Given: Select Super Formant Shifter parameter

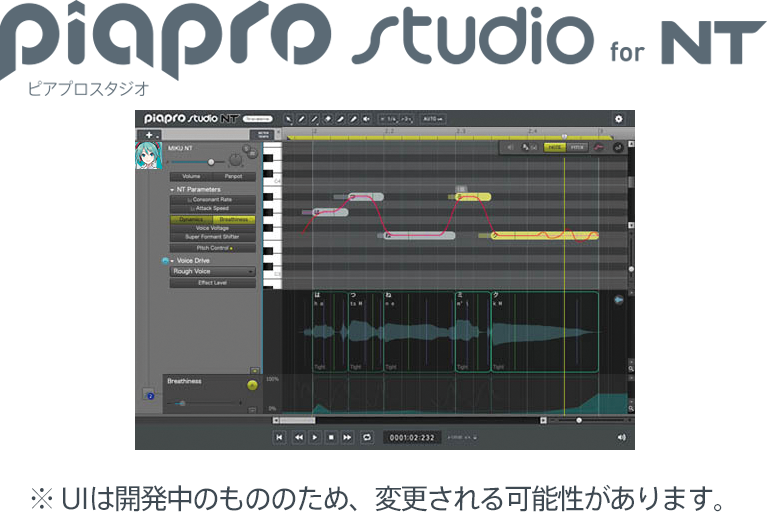Looking at the screenshot, I should 213,237.
